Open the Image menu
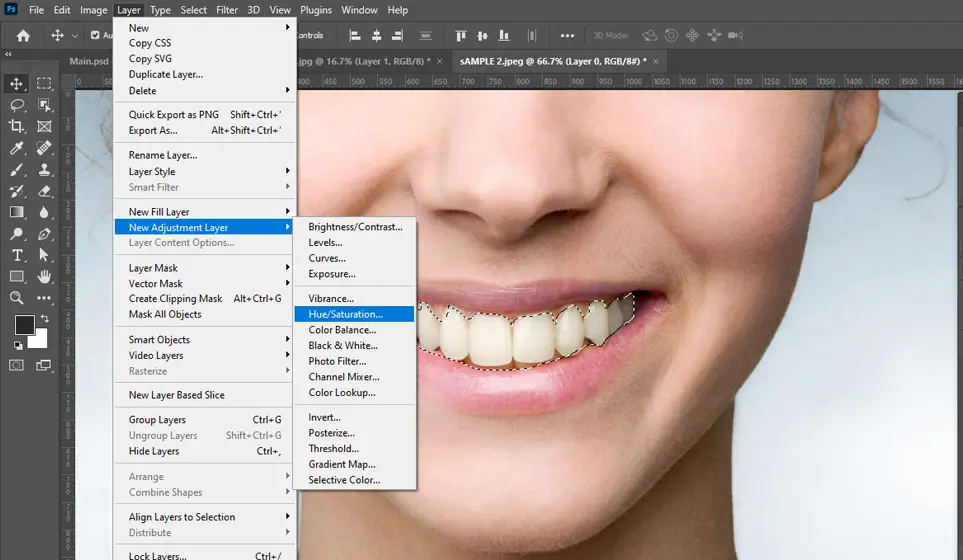Image resolution: width=963 pixels, height=560 pixels. pos(93,10)
